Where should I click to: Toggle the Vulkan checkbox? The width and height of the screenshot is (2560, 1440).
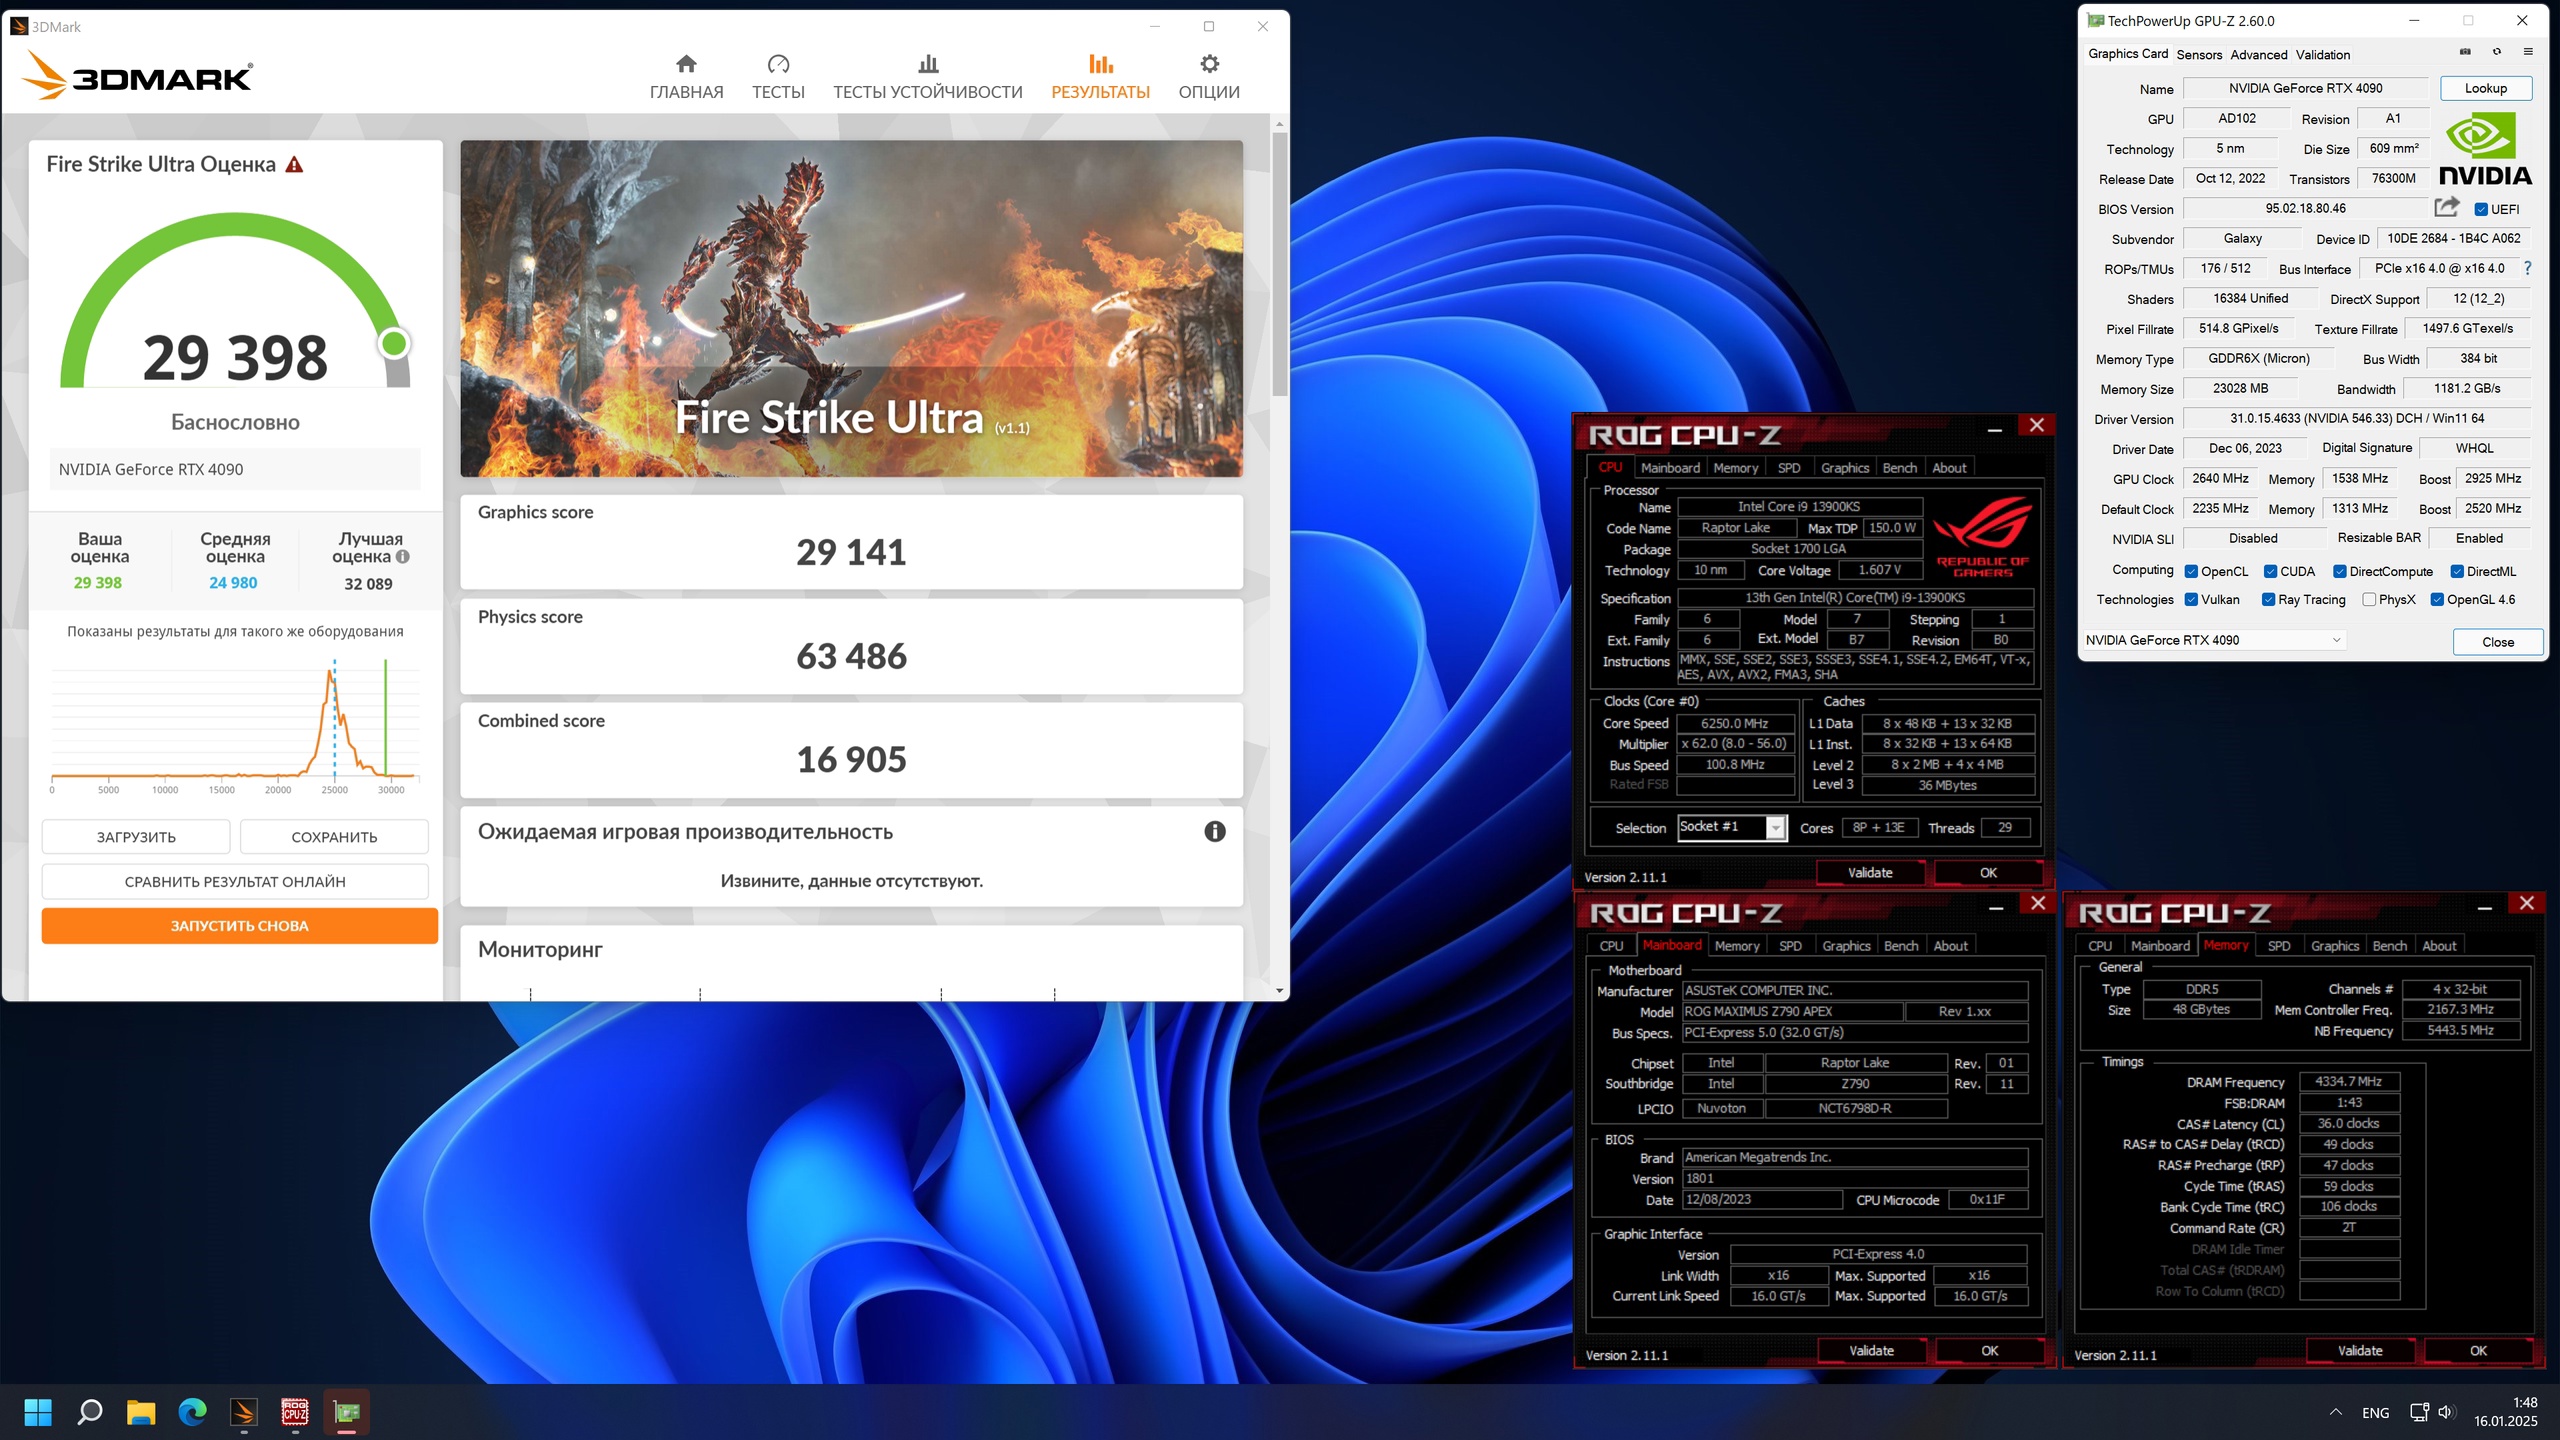(2191, 599)
